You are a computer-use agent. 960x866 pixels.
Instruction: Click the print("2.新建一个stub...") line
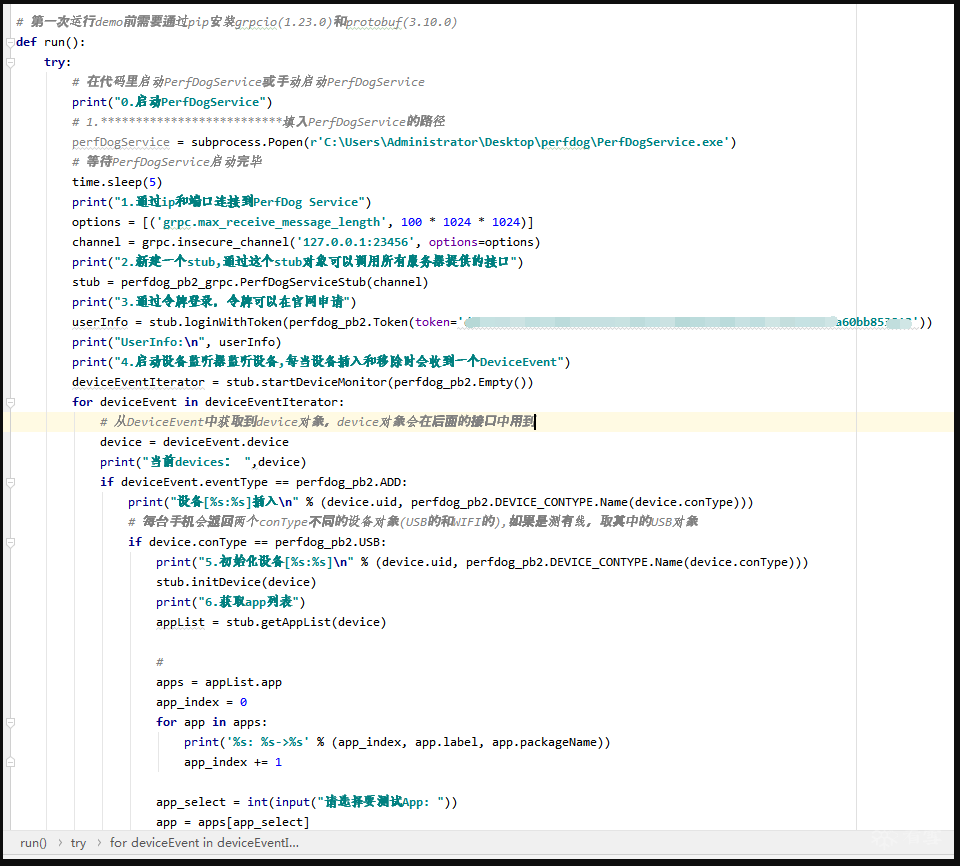[x=297, y=262]
